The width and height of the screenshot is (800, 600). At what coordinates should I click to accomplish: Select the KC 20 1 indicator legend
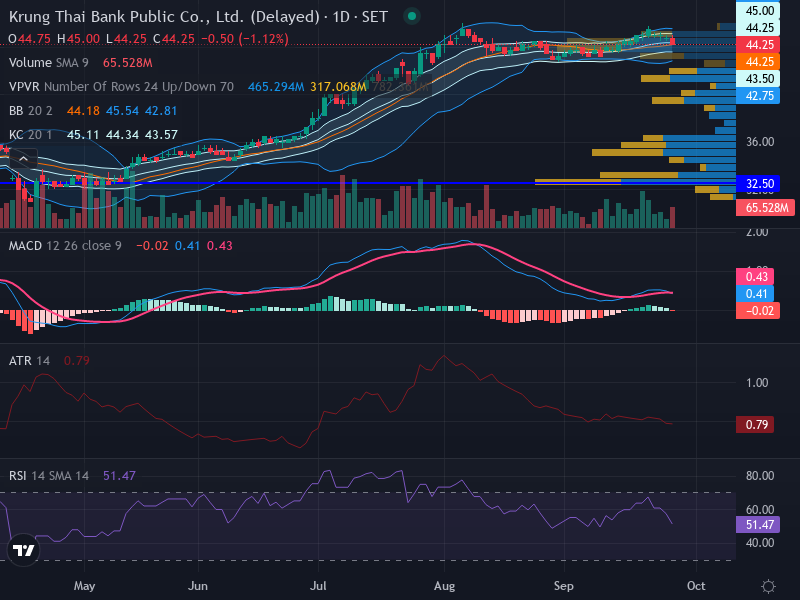[31, 135]
